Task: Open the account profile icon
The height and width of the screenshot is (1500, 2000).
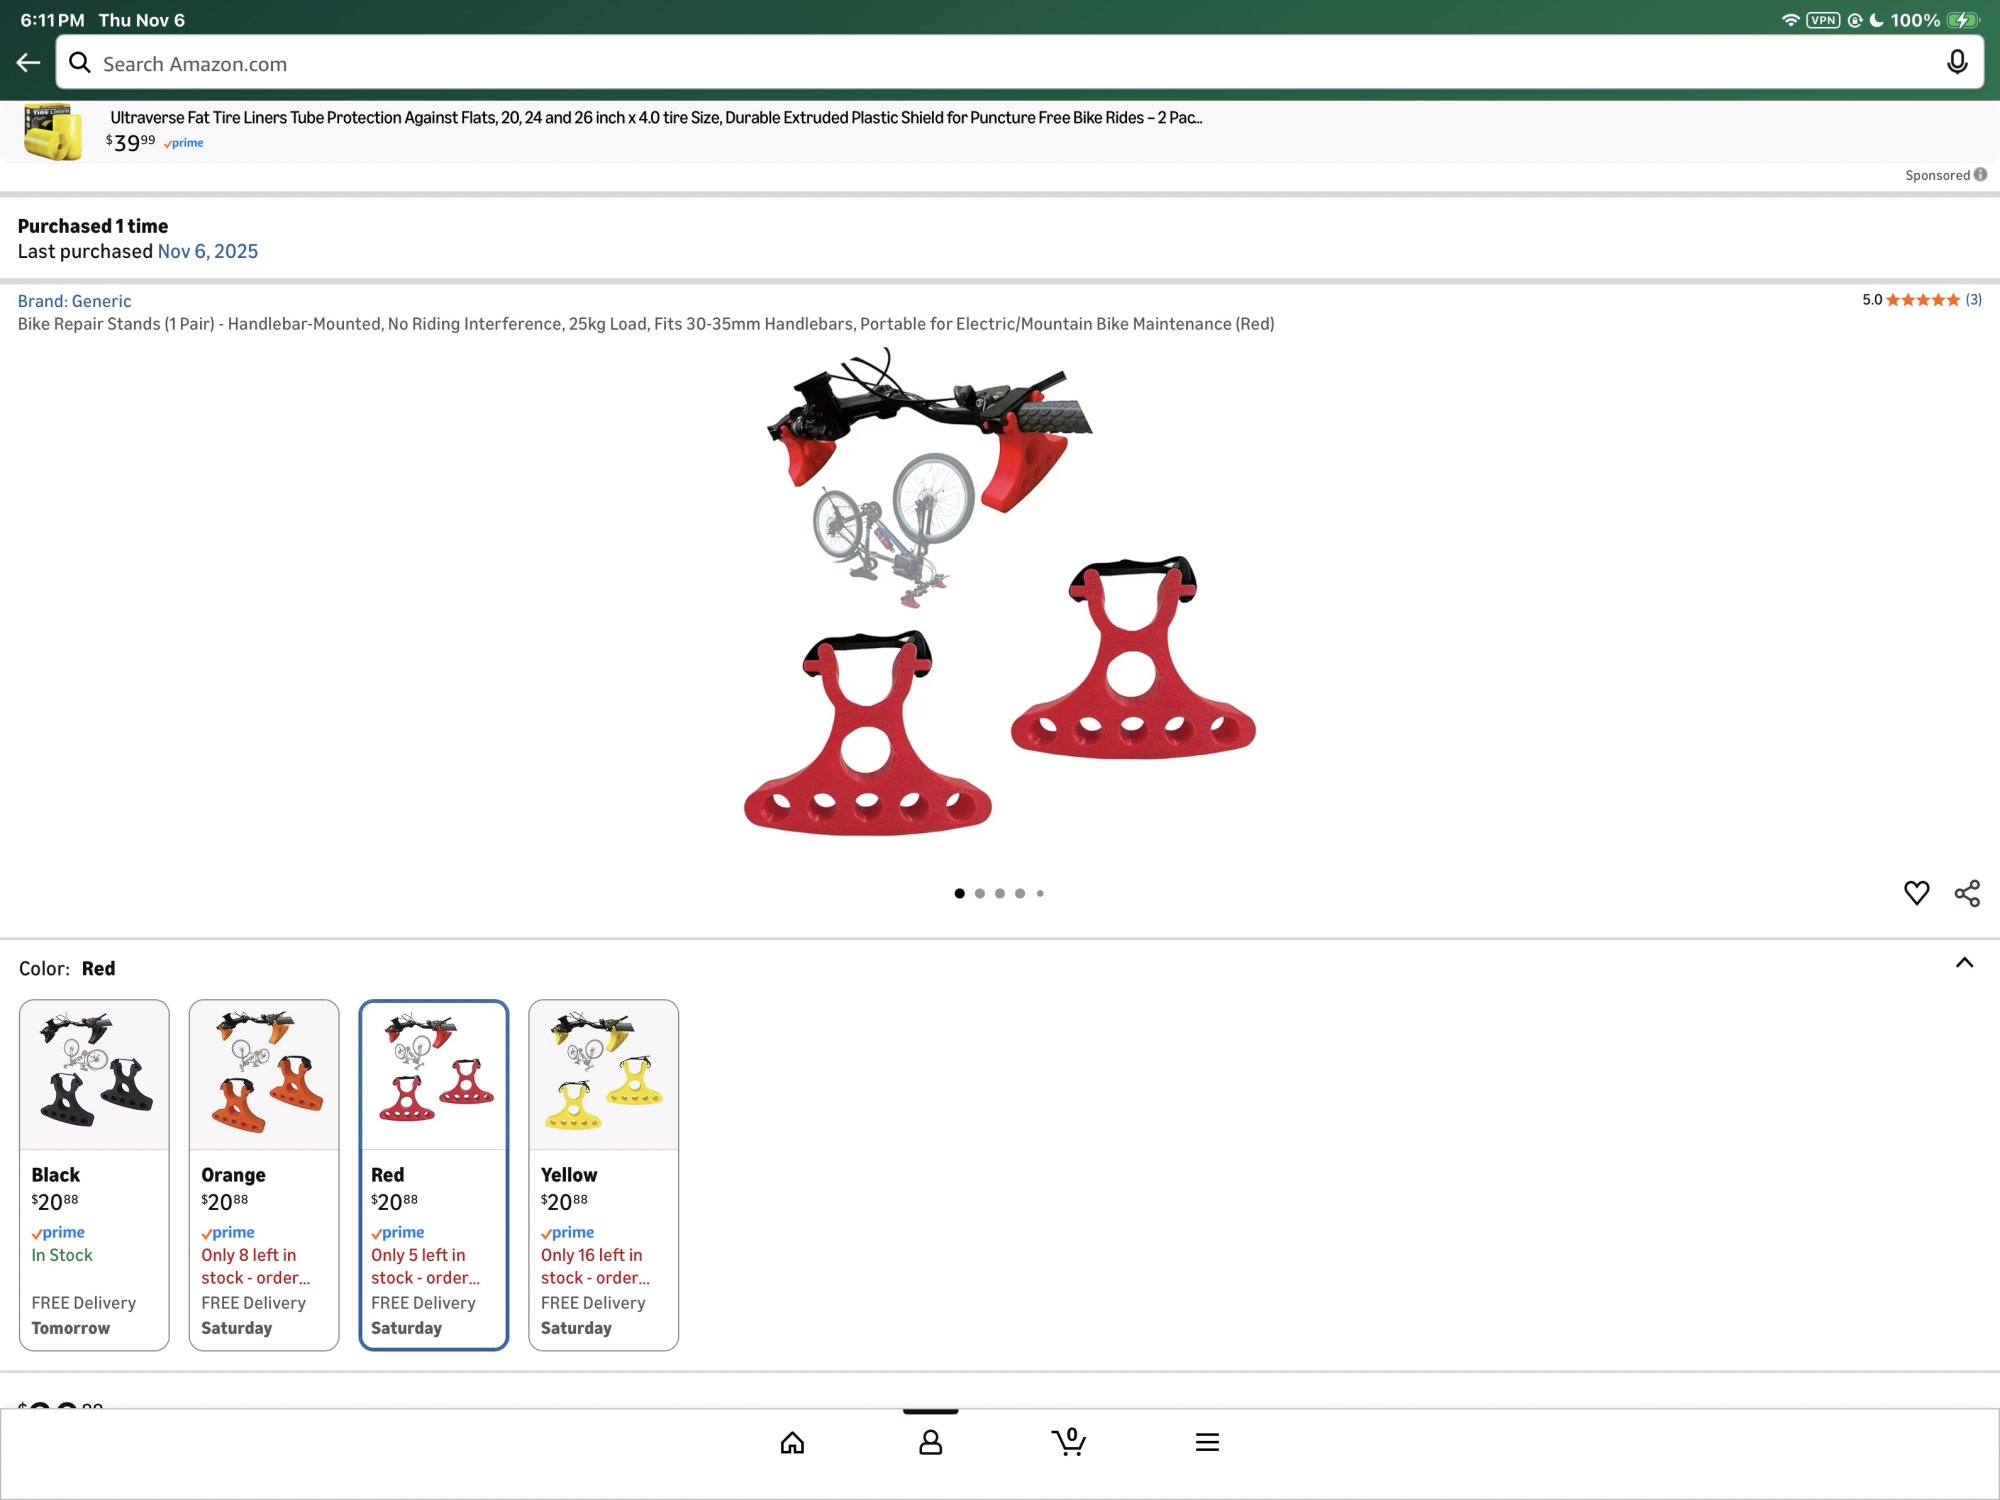Action: [x=930, y=1442]
